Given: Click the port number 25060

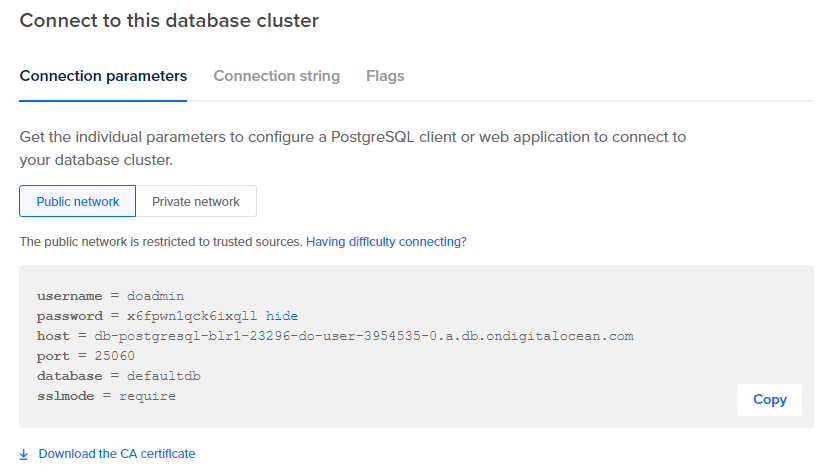Looking at the screenshot, I should pyautogui.click(x=114, y=356).
